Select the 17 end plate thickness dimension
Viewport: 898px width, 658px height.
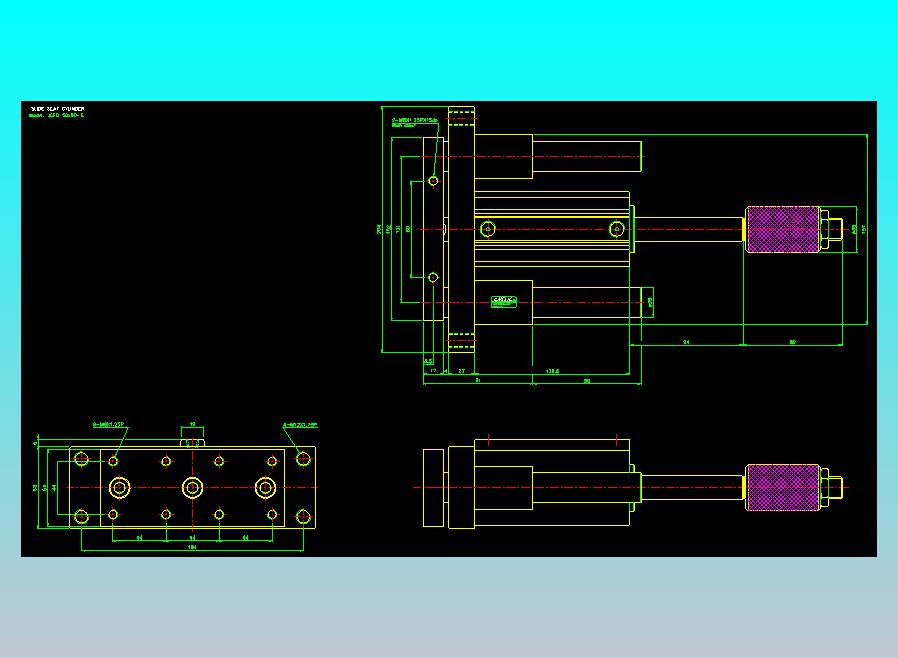click(x=433, y=371)
